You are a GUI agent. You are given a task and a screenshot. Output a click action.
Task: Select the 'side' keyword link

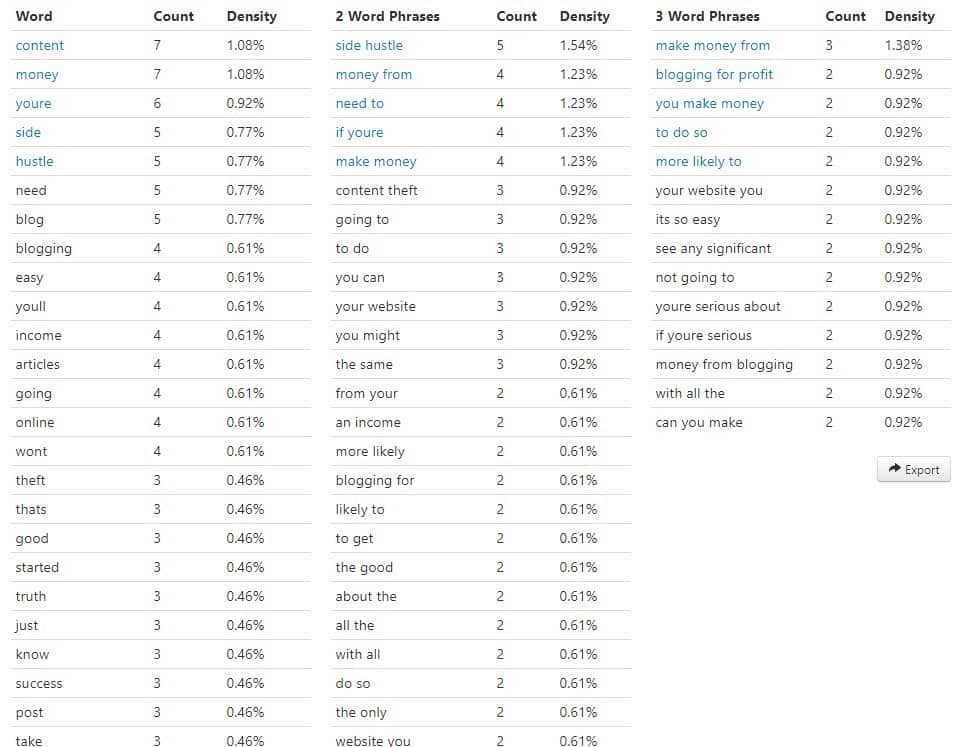[28, 132]
